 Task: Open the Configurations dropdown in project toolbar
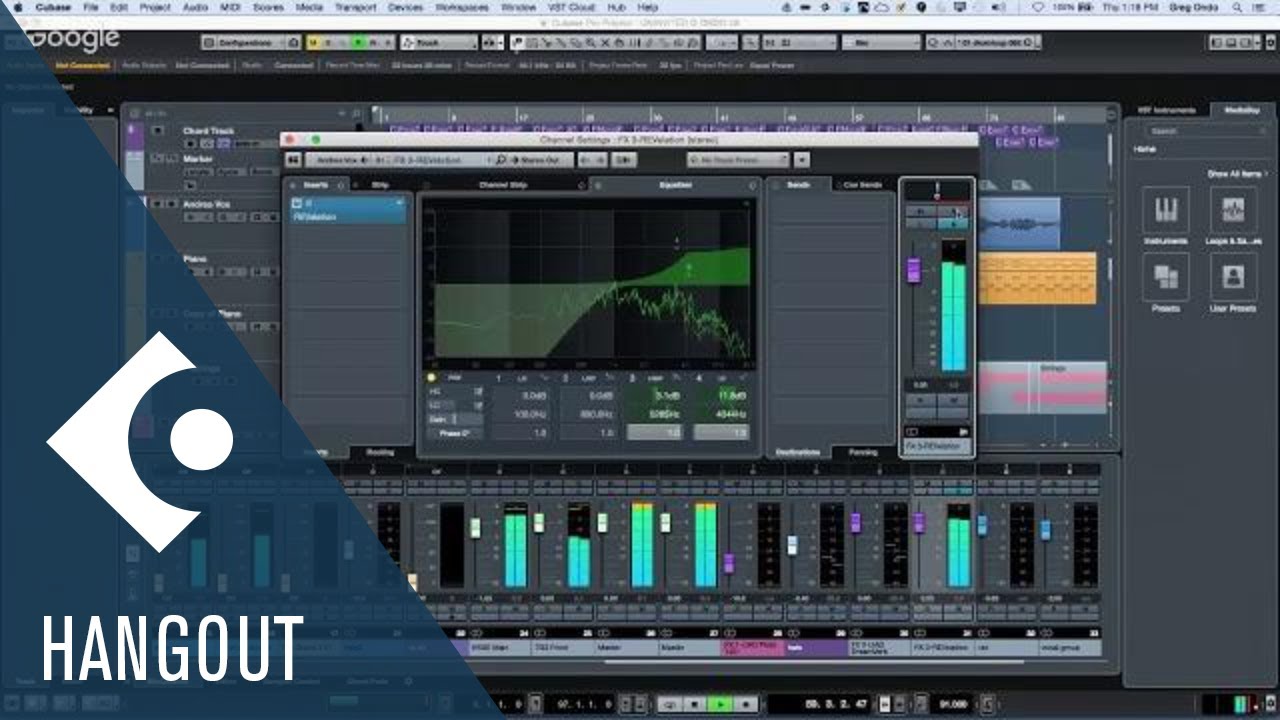click(244, 43)
